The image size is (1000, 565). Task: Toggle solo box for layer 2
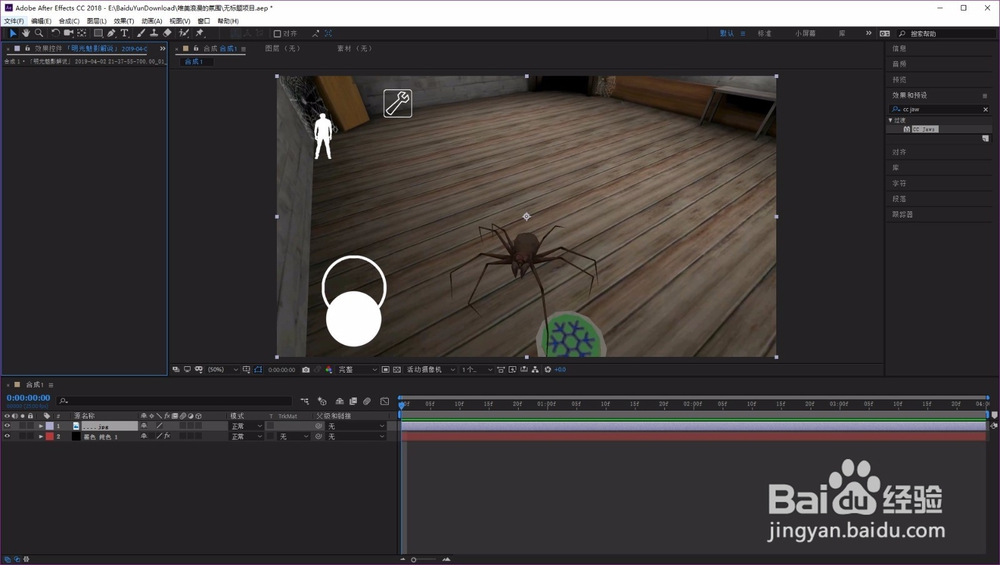pyautogui.click(x=22, y=437)
